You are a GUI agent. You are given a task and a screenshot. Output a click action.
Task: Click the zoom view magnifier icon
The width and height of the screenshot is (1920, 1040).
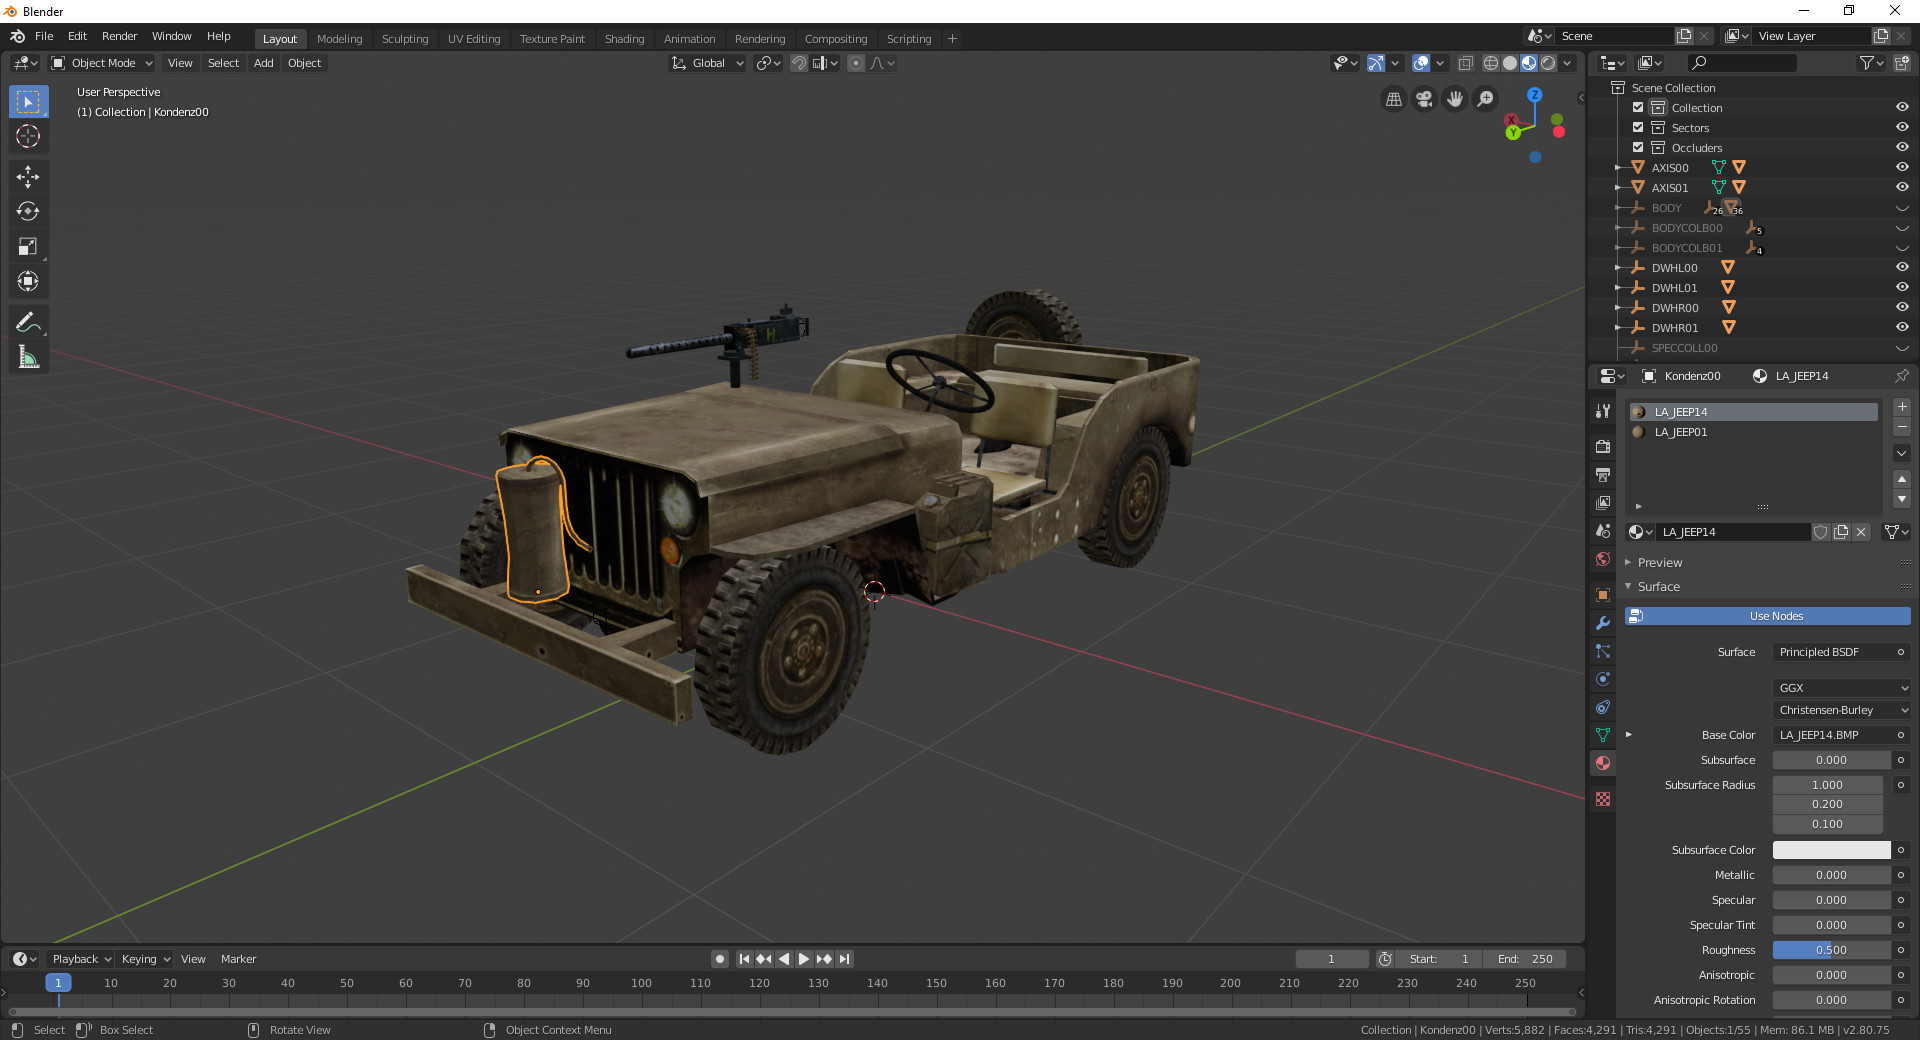[x=1486, y=99]
